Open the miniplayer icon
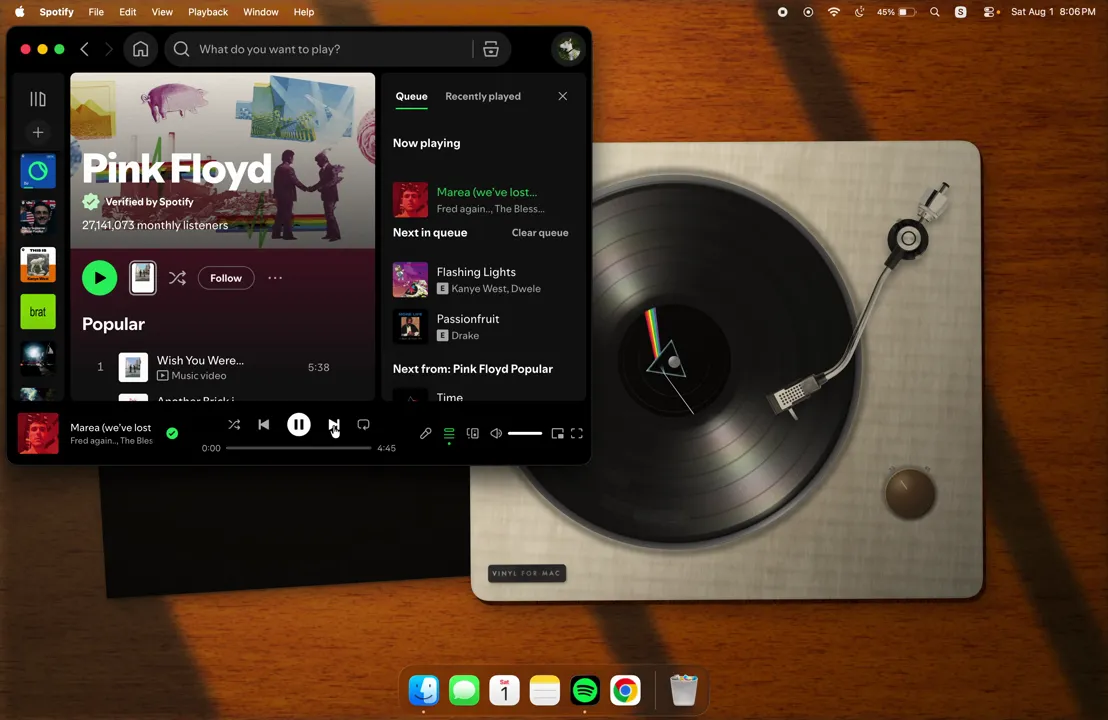Viewport: 1108px width, 720px height. (558, 433)
